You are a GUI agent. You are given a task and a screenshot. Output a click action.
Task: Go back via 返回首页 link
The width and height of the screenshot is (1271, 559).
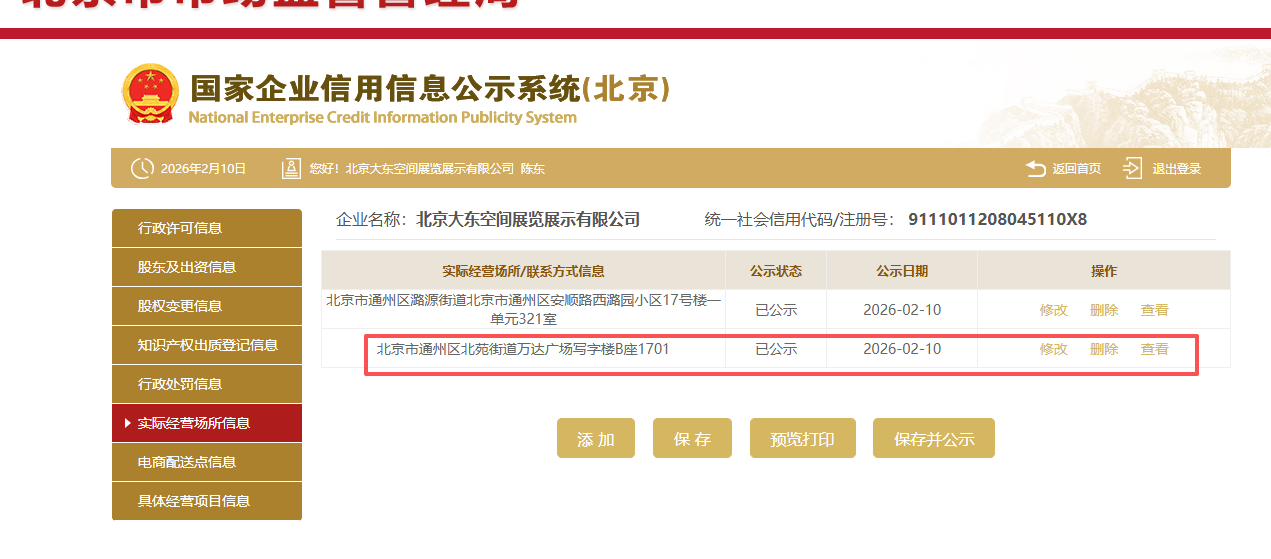tap(1077, 169)
